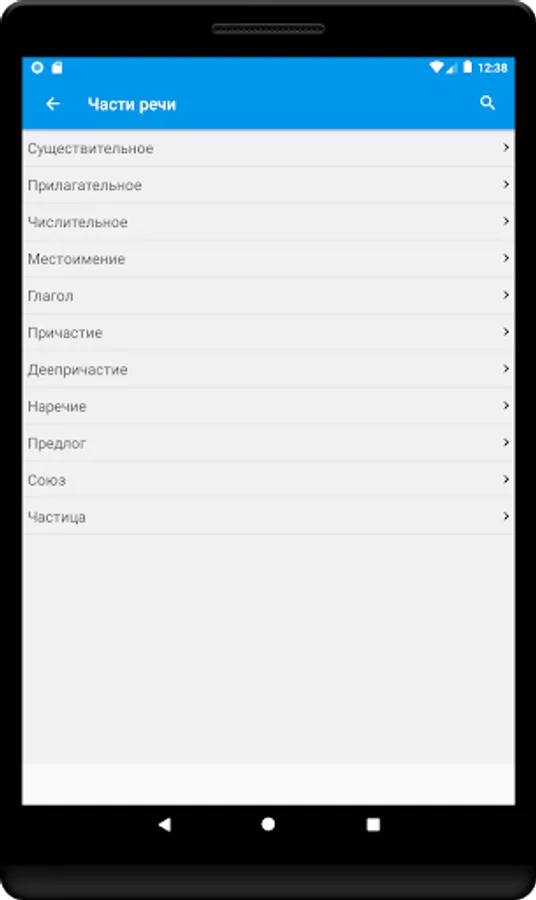Tap SD card notification icon
This screenshot has width=536, height=900.
coord(57,68)
